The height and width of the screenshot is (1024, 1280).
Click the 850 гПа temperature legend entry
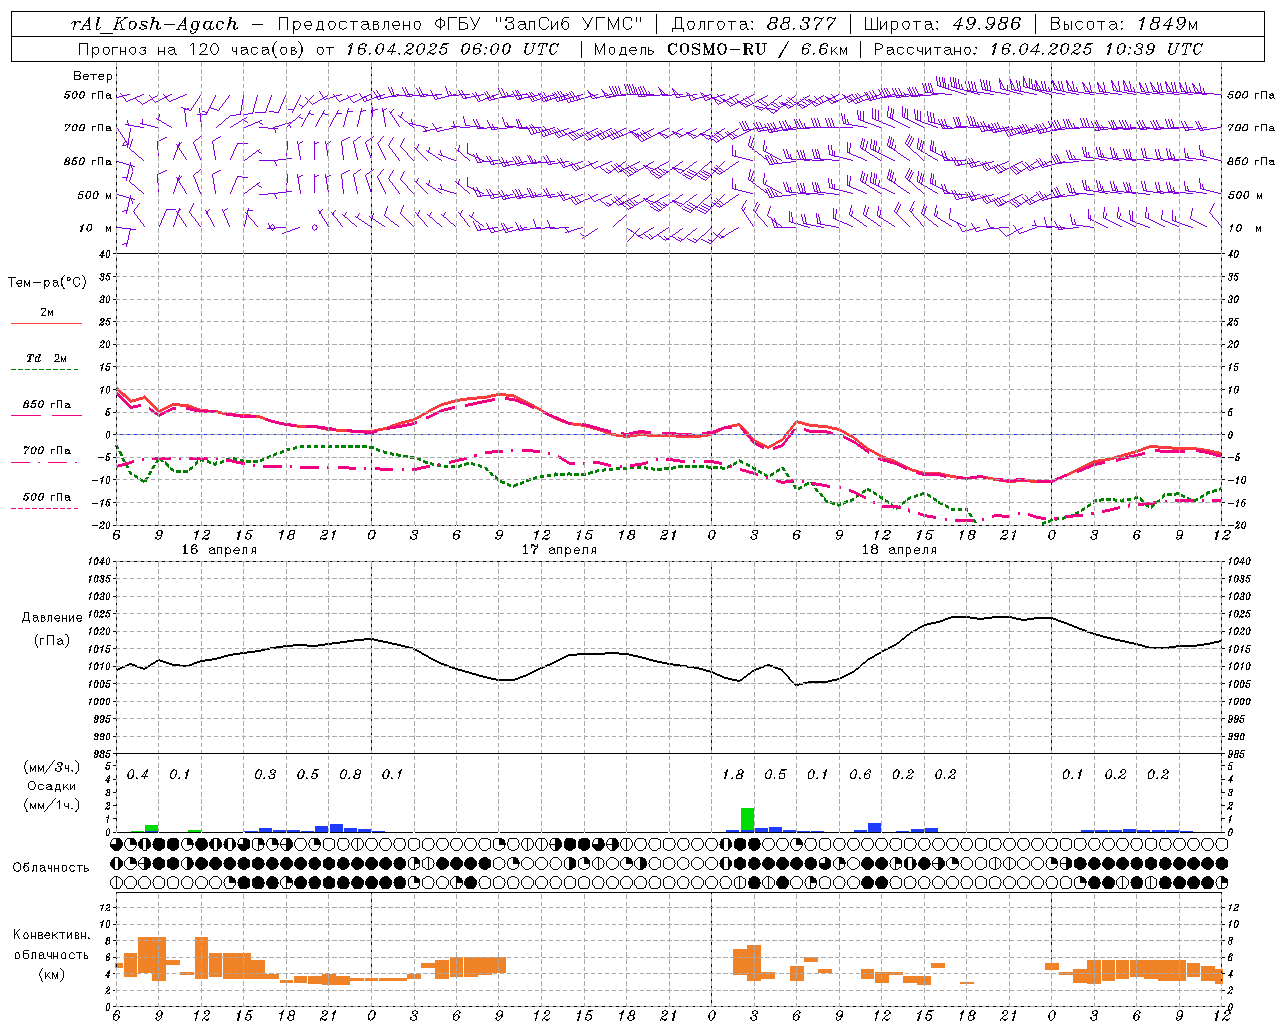pyautogui.click(x=46, y=405)
